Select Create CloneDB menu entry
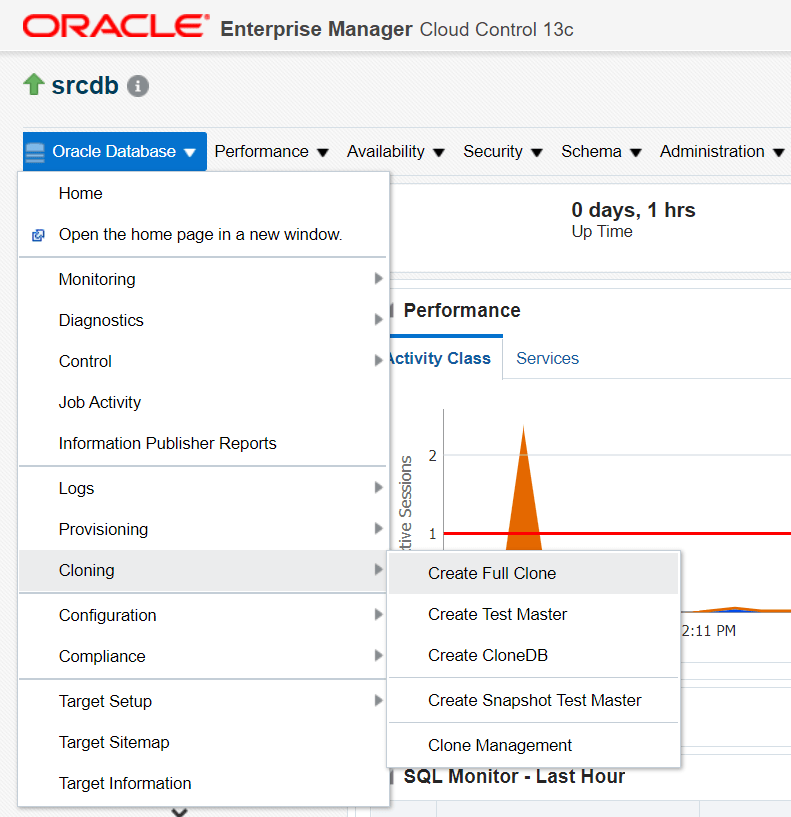Viewport: 791px width, 817px height. (x=487, y=655)
